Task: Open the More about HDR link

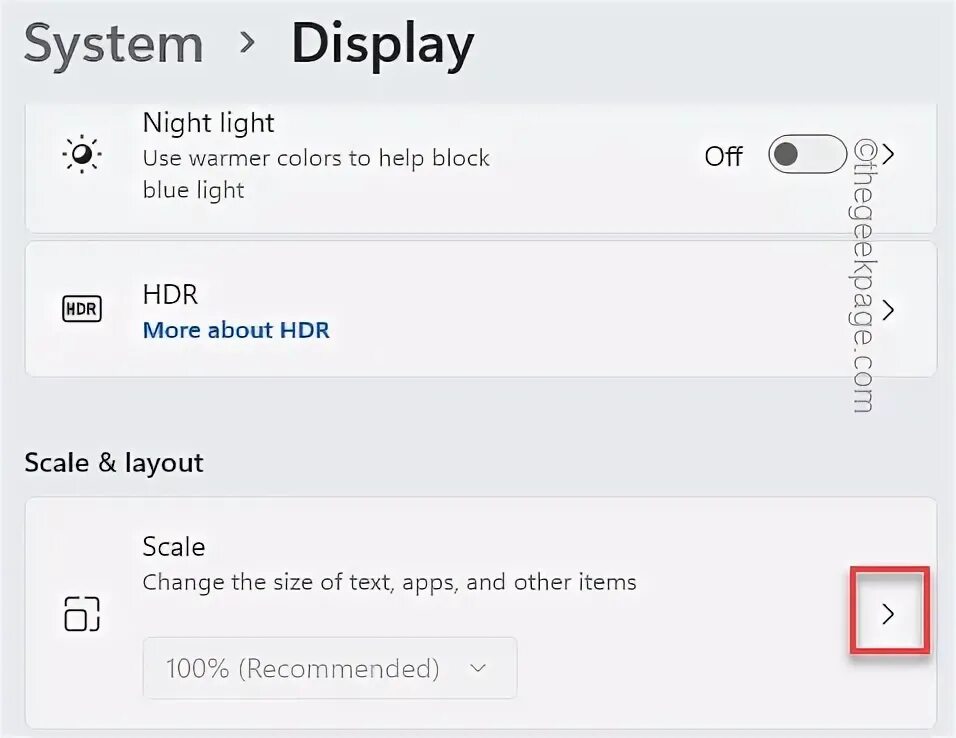Action: pyautogui.click(x=236, y=329)
